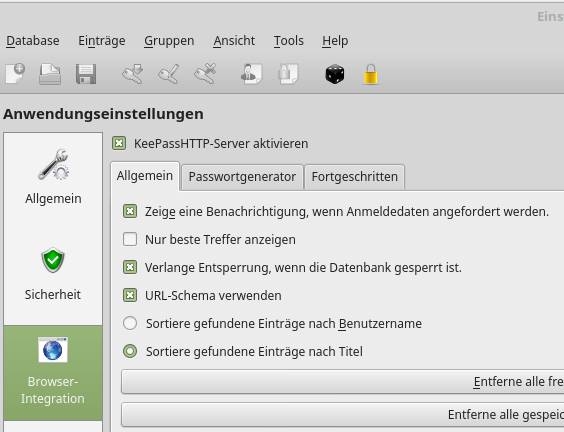Copy password with the padlock clipboard icon

[288, 74]
